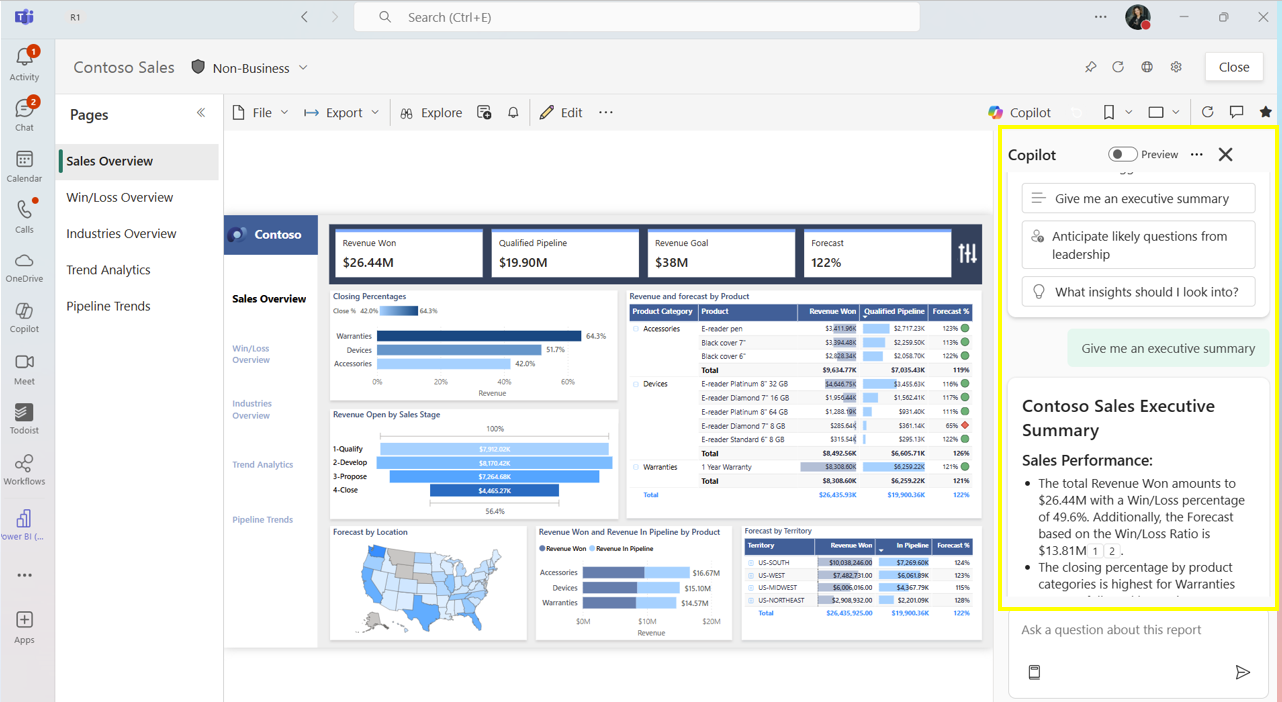The width and height of the screenshot is (1282, 702).
Task: Open report comments via speech bubble icon
Action: pos(1236,112)
